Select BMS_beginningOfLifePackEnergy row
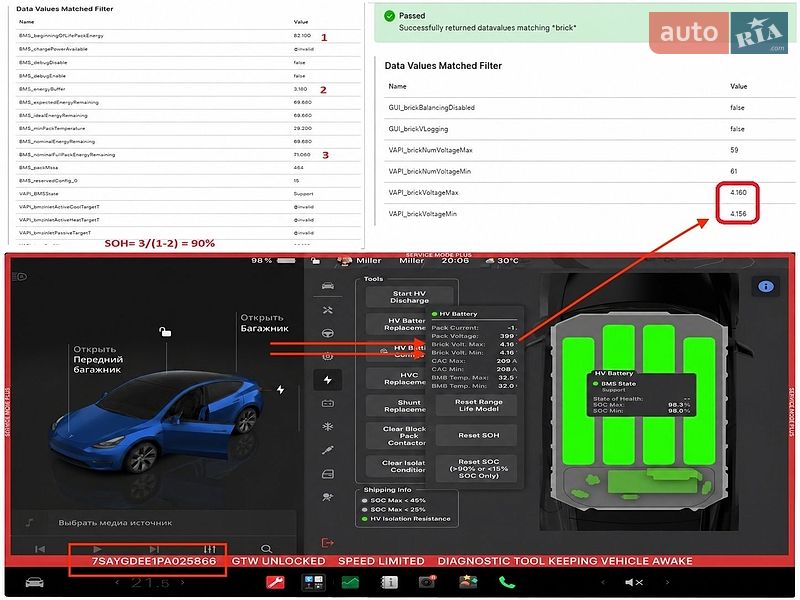Screen dimensions: 800x600 [x=189, y=36]
